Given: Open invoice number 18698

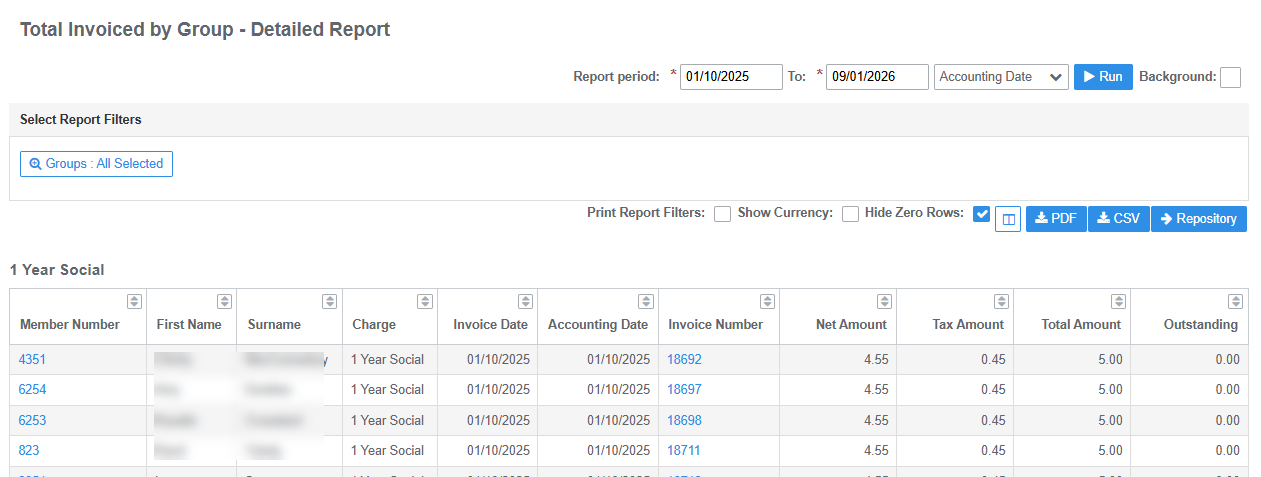Looking at the screenshot, I should pyautogui.click(x=684, y=420).
